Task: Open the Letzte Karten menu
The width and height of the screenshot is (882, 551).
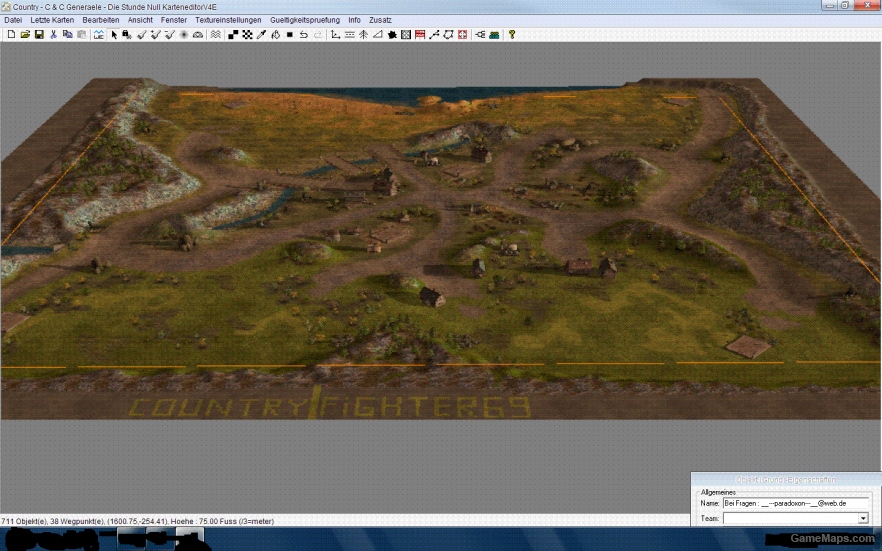Action: point(53,20)
